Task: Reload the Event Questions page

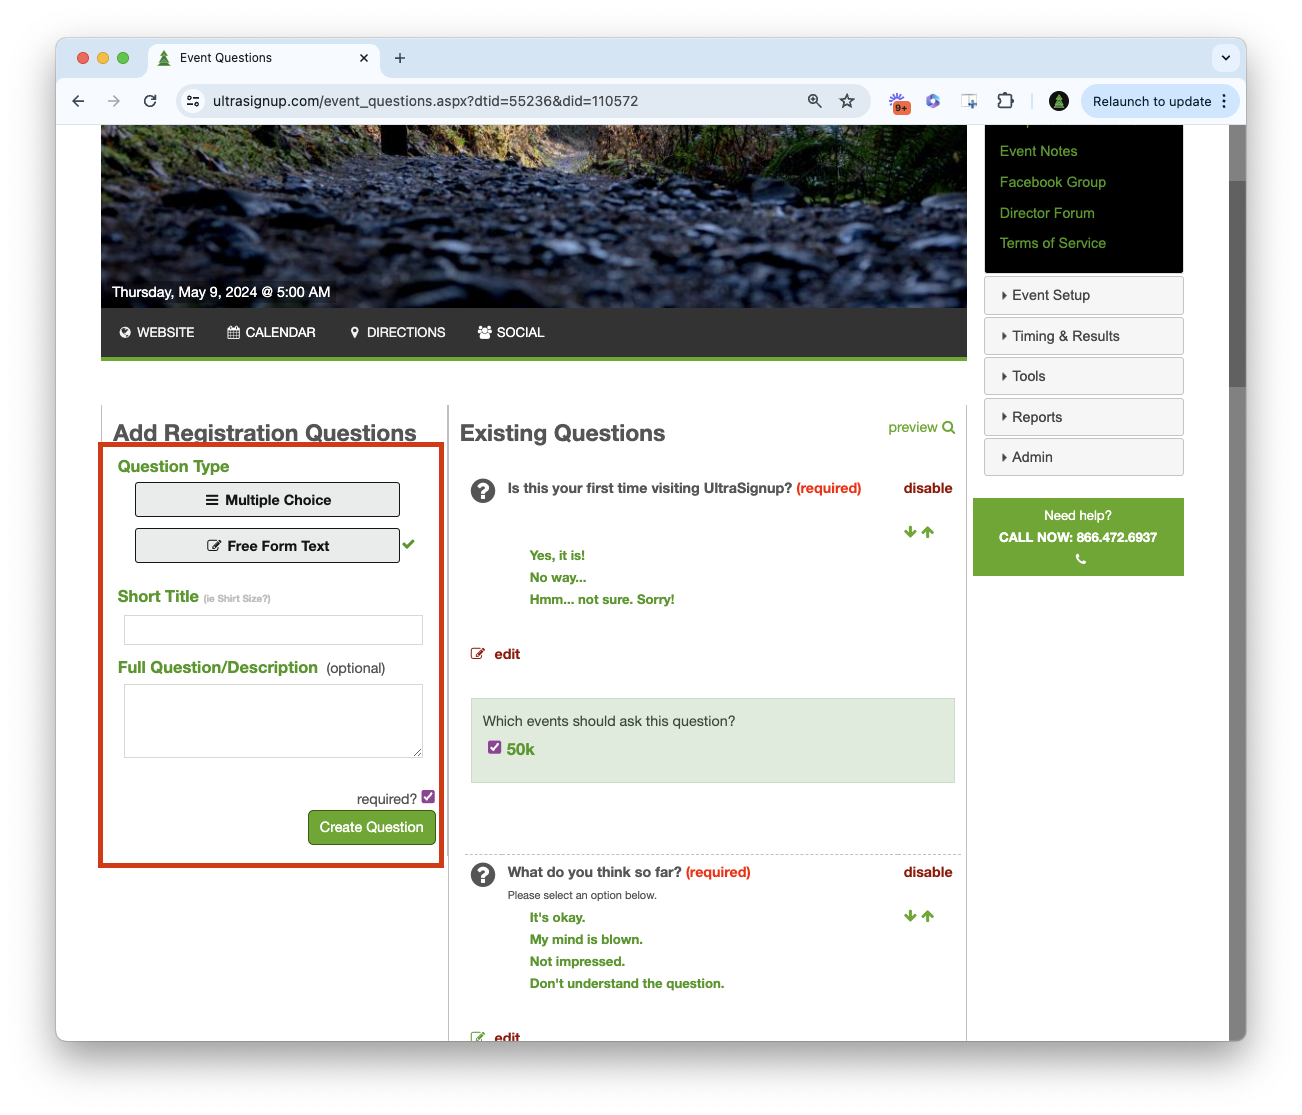Action: (x=150, y=101)
